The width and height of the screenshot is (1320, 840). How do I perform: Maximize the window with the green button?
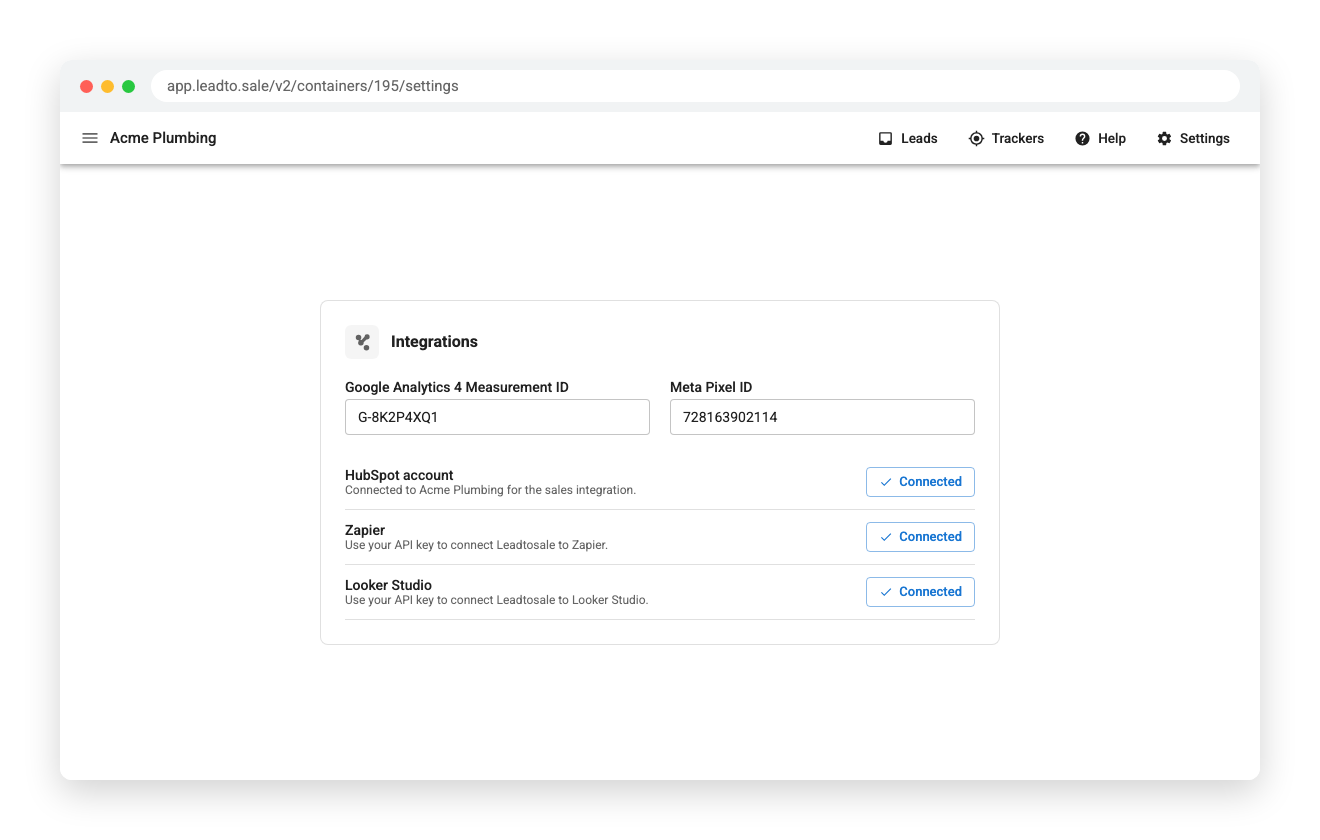129,86
